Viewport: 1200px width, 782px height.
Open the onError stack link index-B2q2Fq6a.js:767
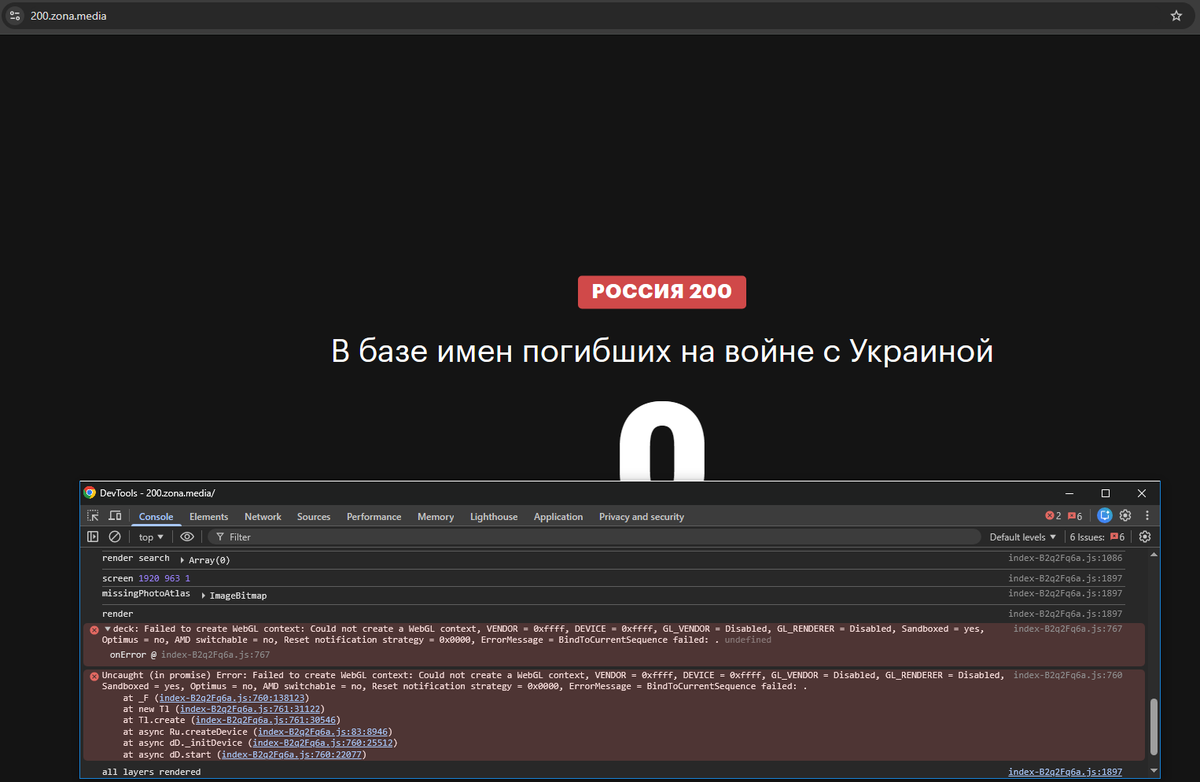pyautogui.click(x=215, y=655)
